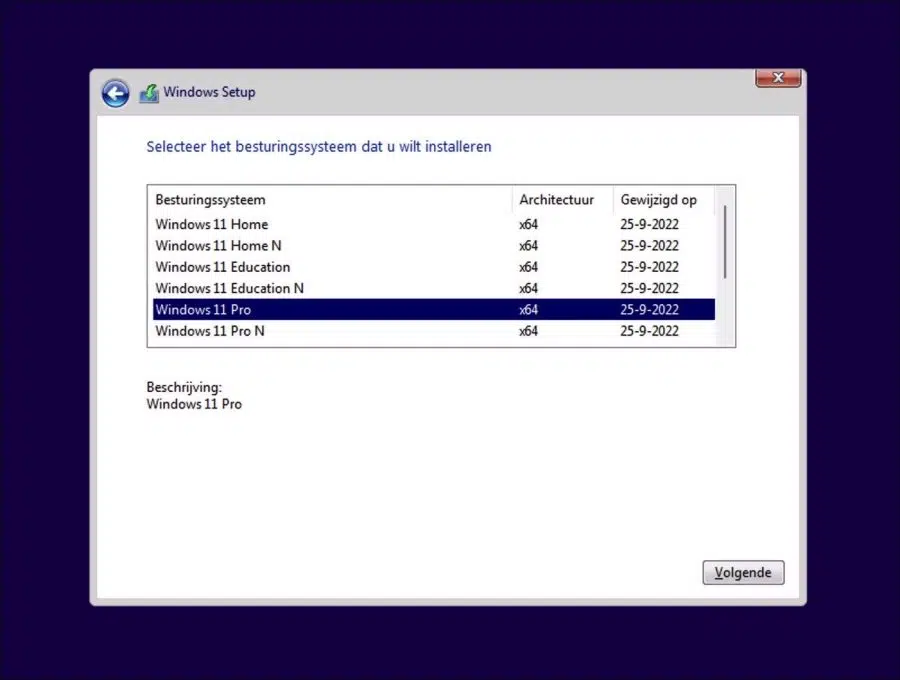Select Windows 11 Home N row
Viewport: 900px width, 680px height.
434,246
